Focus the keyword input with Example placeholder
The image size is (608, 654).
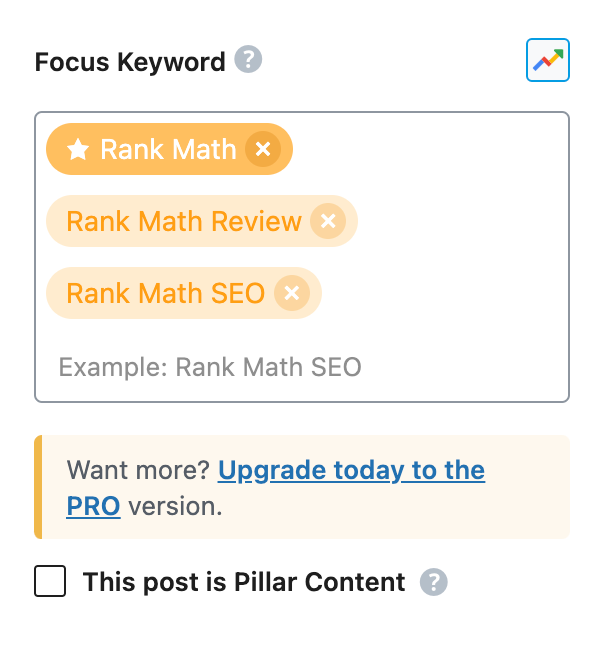coord(302,367)
